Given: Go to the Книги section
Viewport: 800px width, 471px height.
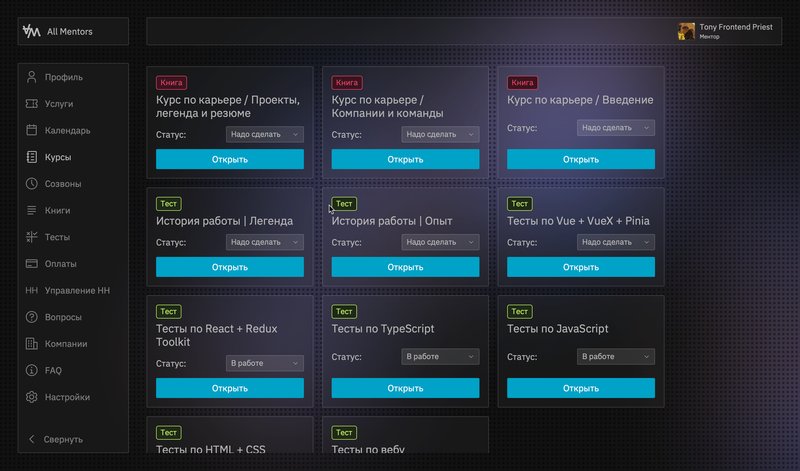Looking at the screenshot, I should tap(58, 210).
